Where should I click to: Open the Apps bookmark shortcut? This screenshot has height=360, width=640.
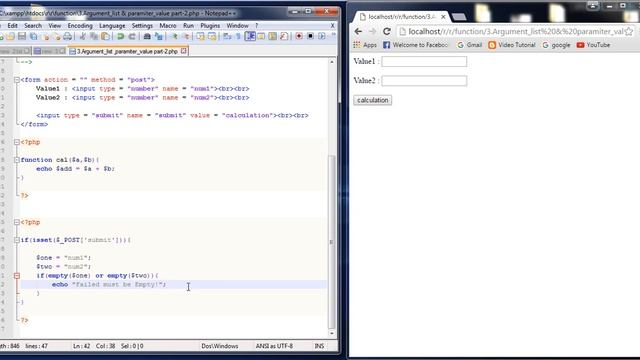pos(365,45)
